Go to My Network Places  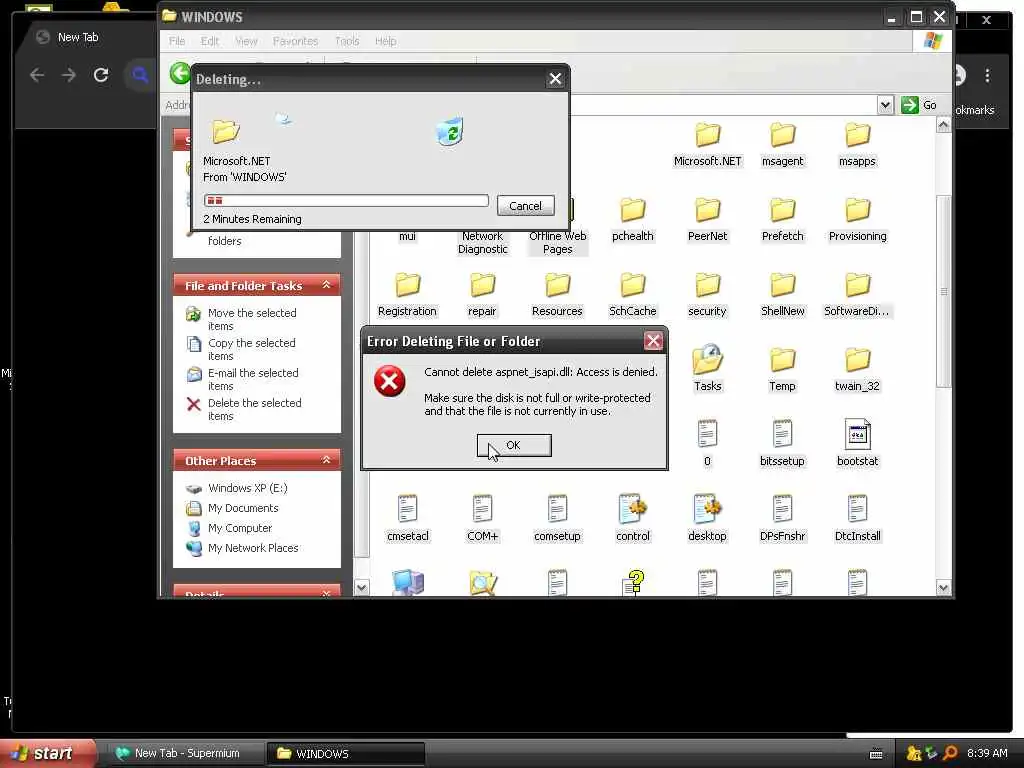(x=253, y=548)
